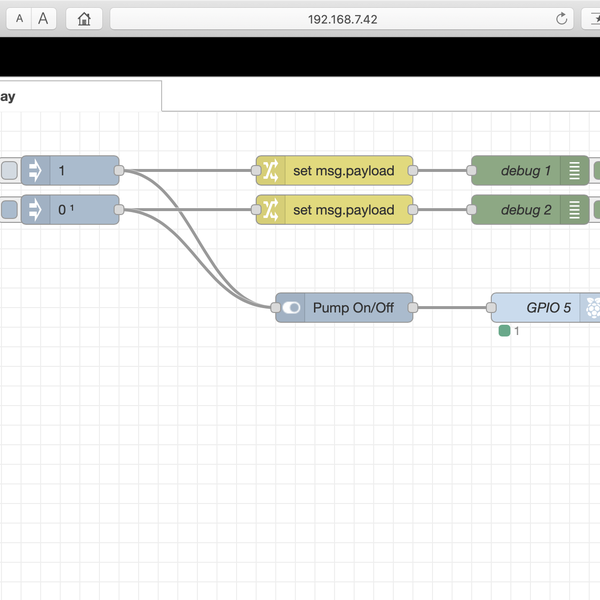The image size is (600, 600).
Task: Click the inject button on node 0
Action: tap(8, 210)
